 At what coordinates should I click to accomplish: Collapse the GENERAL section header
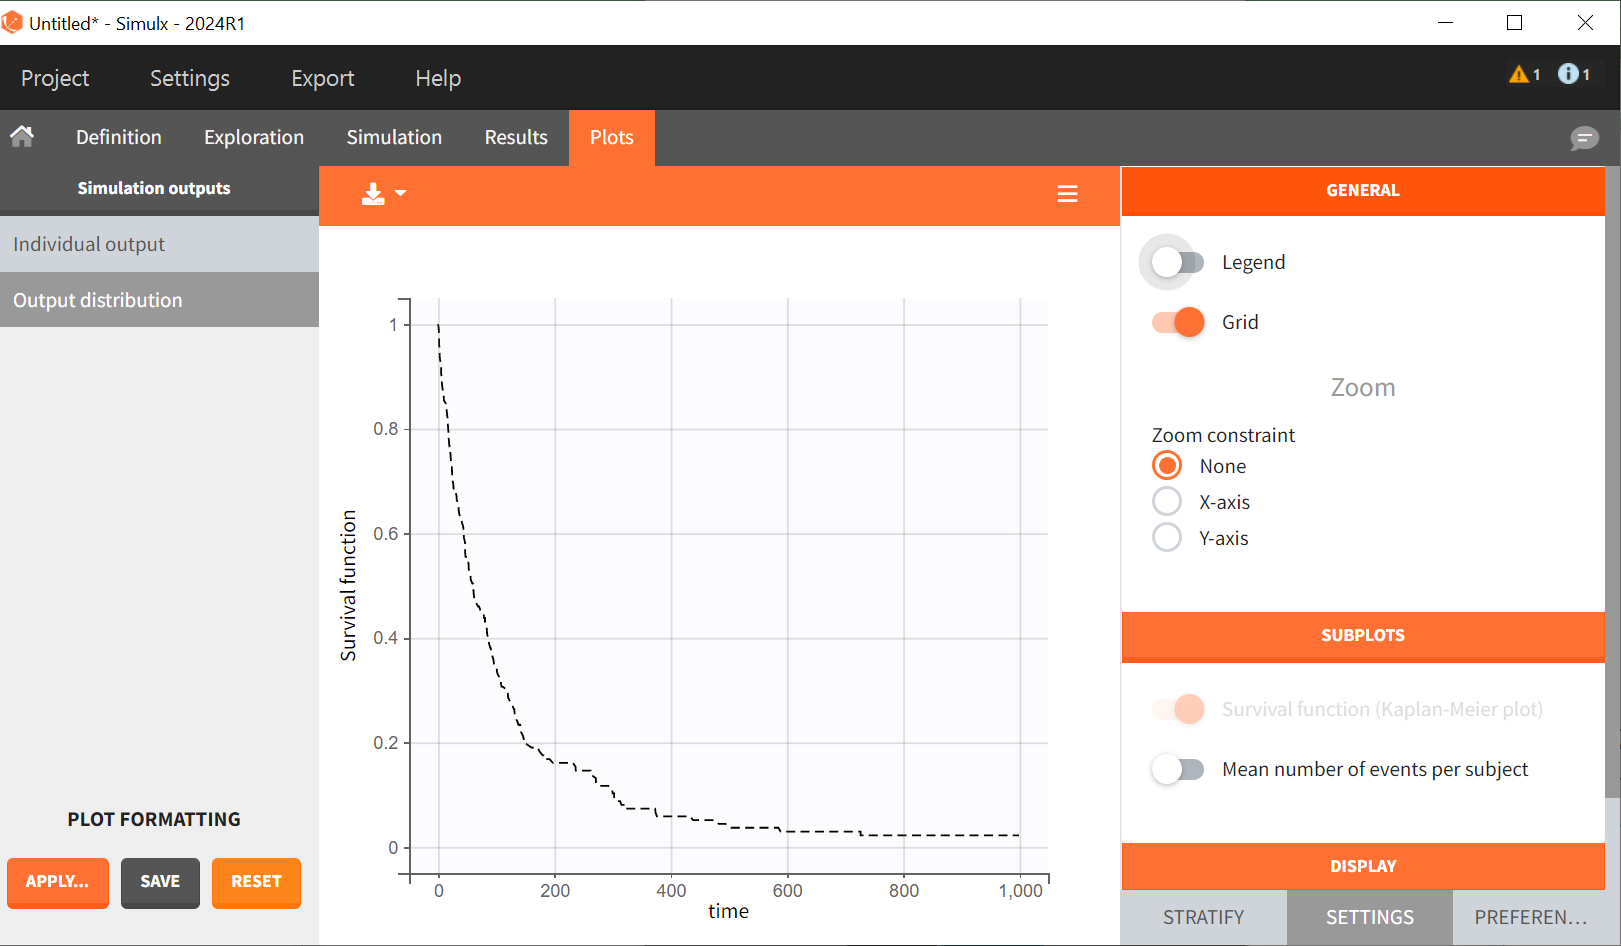pos(1362,191)
